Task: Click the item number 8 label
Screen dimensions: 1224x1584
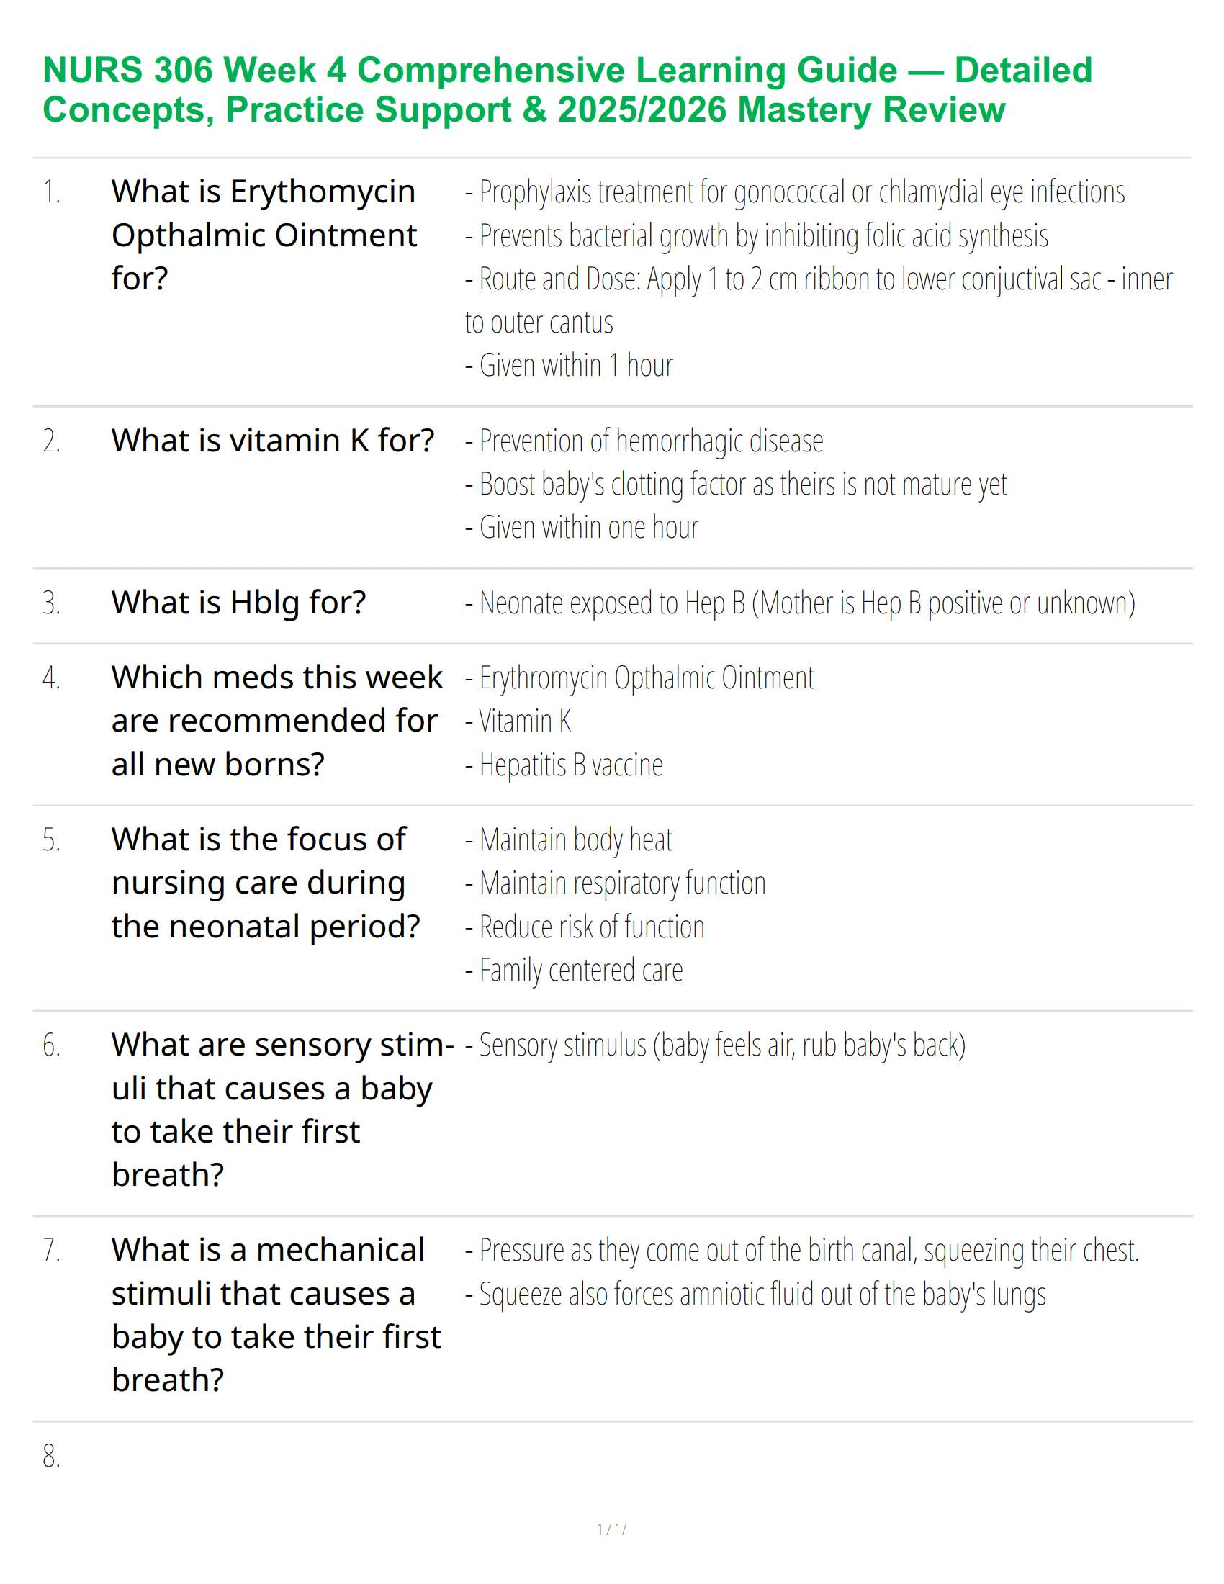Action: (x=51, y=1456)
